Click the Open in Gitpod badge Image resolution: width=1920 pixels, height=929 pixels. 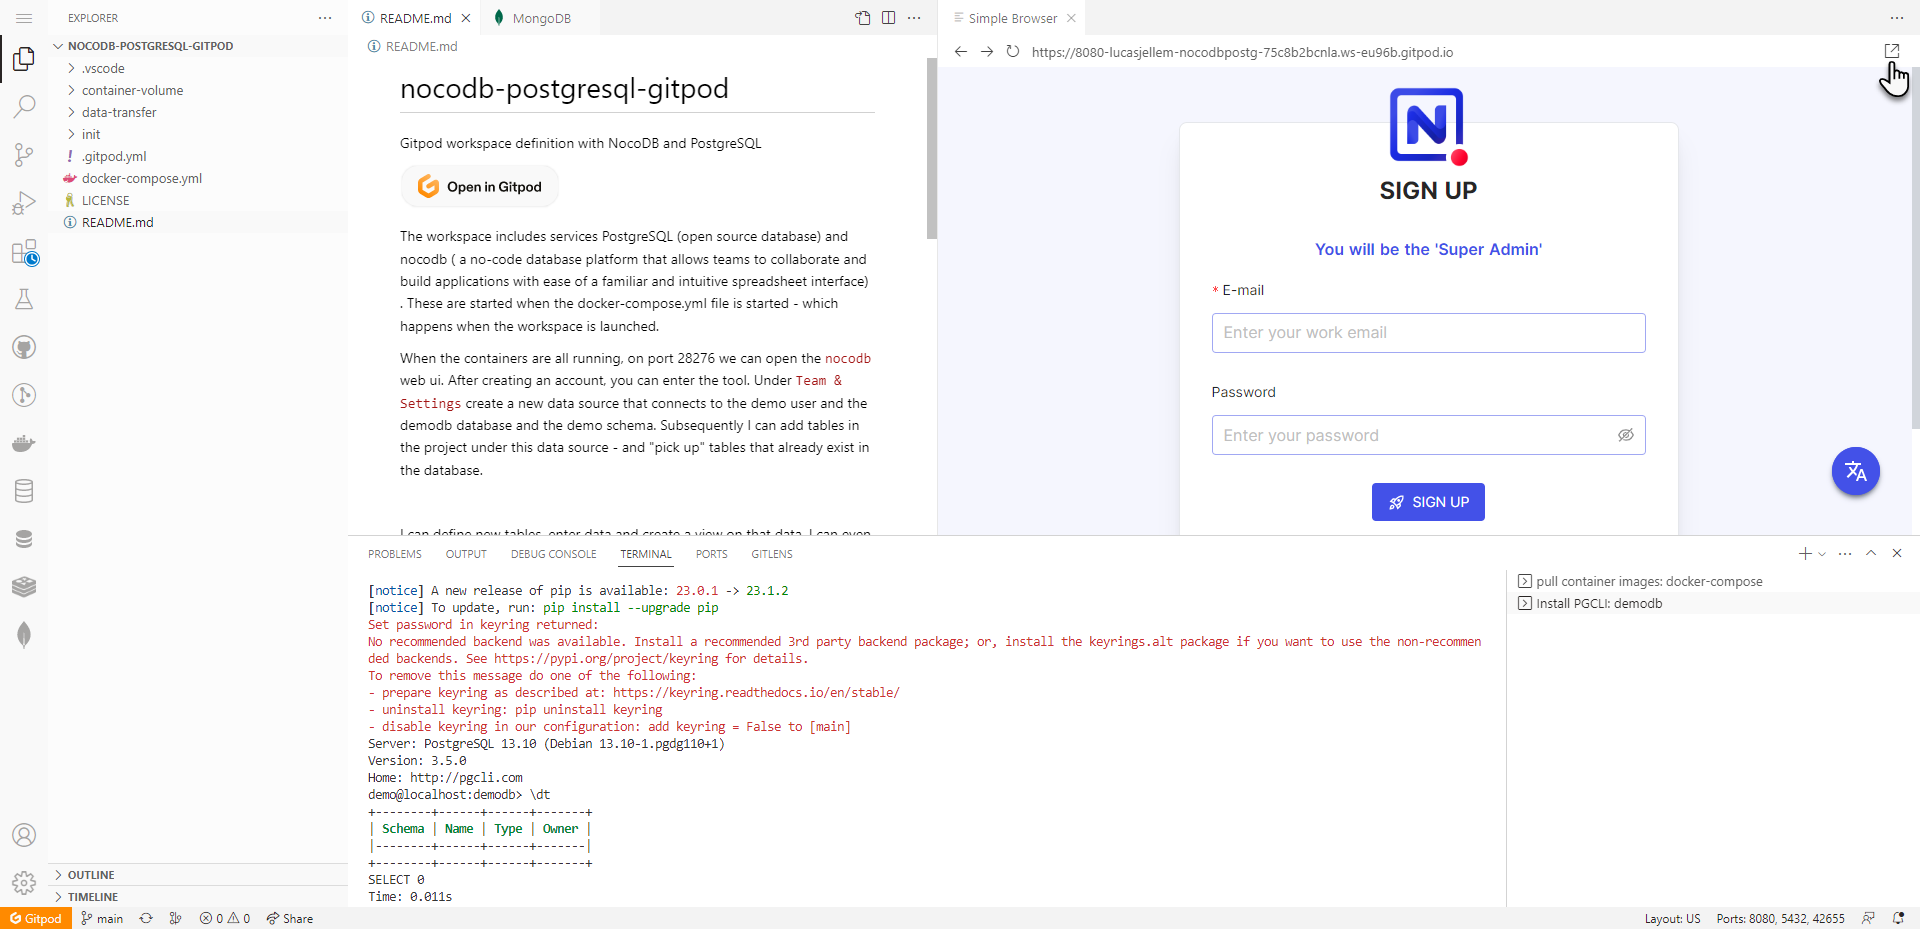coord(480,187)
